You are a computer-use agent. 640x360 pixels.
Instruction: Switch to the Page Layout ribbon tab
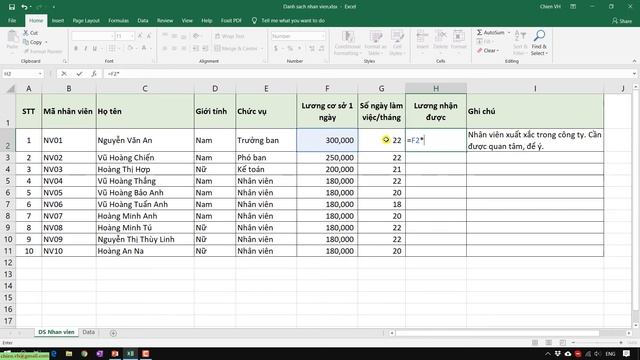pyautogui.click(x=86, y=20)
